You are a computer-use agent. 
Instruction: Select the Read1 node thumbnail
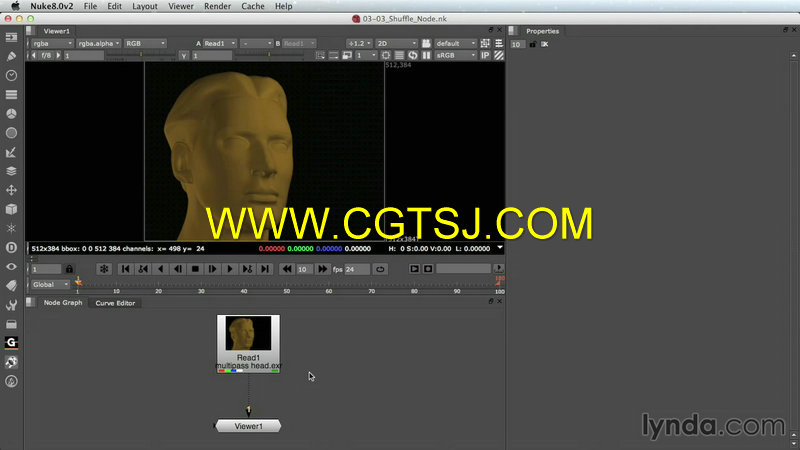(248, 333)
